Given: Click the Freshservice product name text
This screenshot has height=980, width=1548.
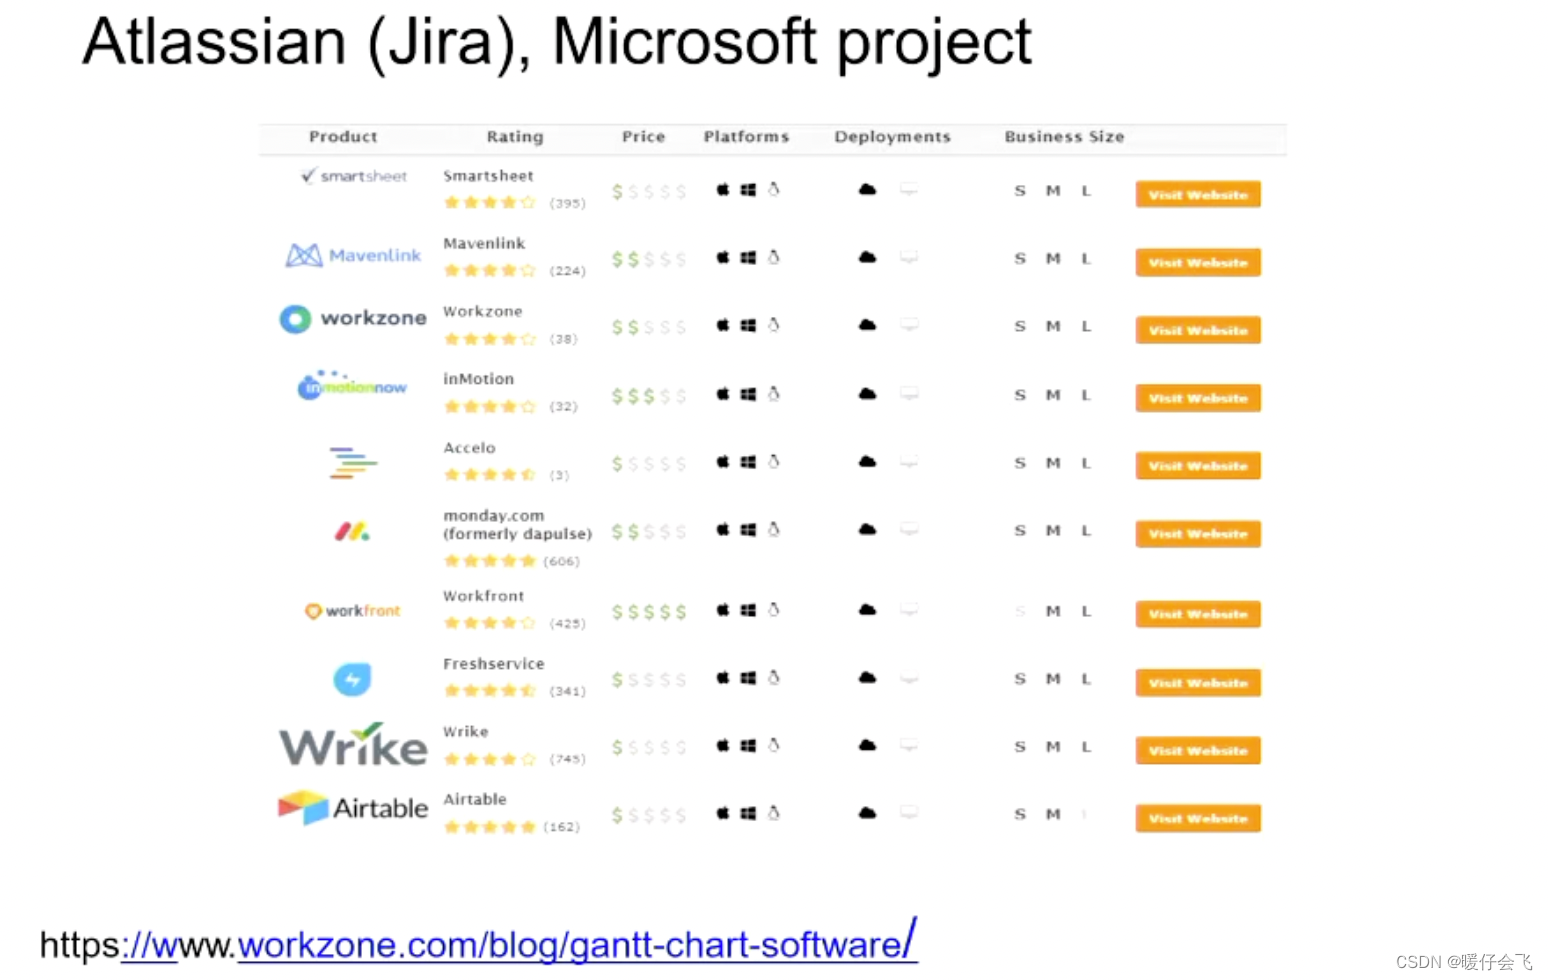Looking at the screenshot, I should pyautogui.click(x=494, y=664).
